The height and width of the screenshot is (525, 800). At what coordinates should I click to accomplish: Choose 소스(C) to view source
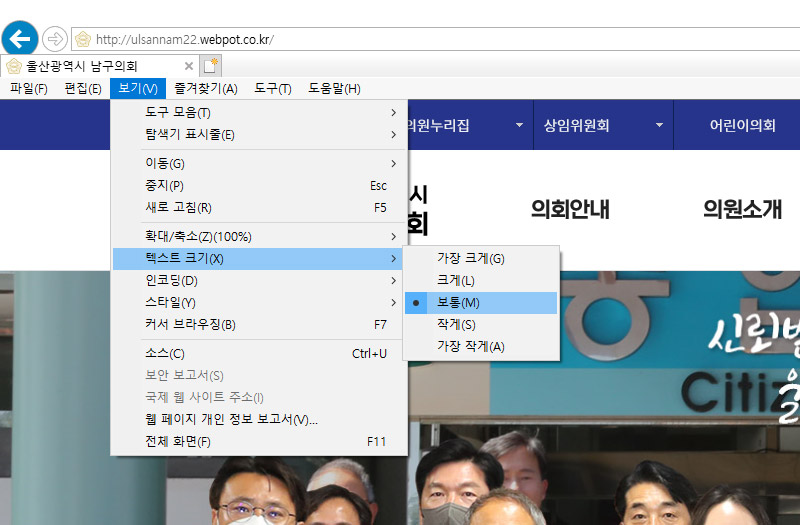(x=259, y=353)
